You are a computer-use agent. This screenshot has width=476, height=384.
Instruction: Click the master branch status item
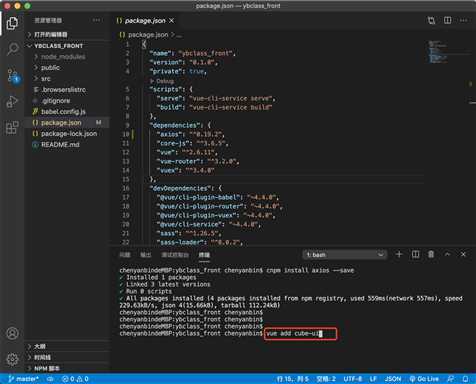tap(24, 379)
